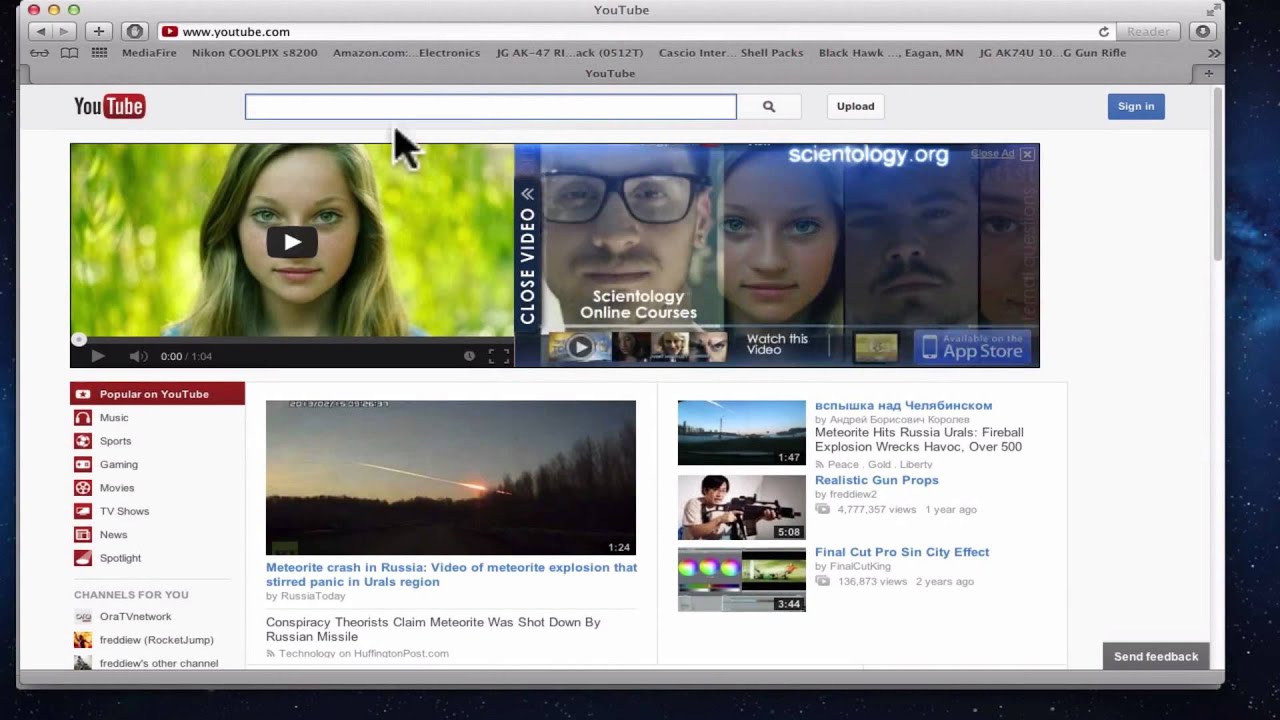The image size is (1280, 720).
Task: Click the Send feedback button
Action: [x=1156, y=656]
